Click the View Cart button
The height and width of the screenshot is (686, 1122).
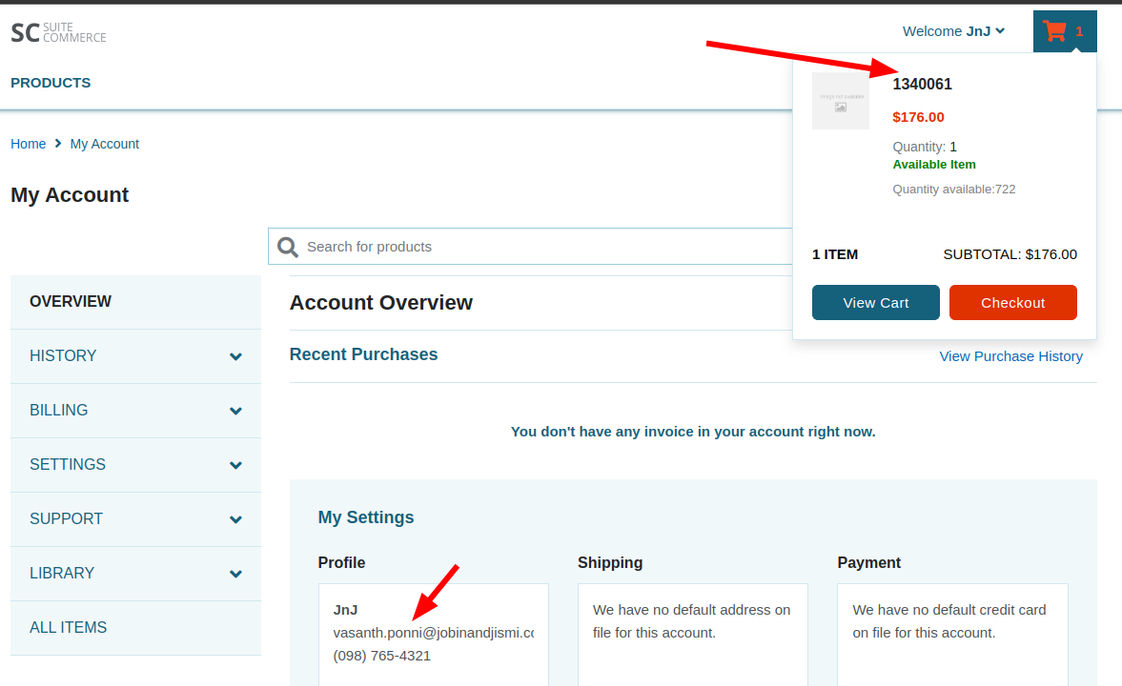point(875,303)
